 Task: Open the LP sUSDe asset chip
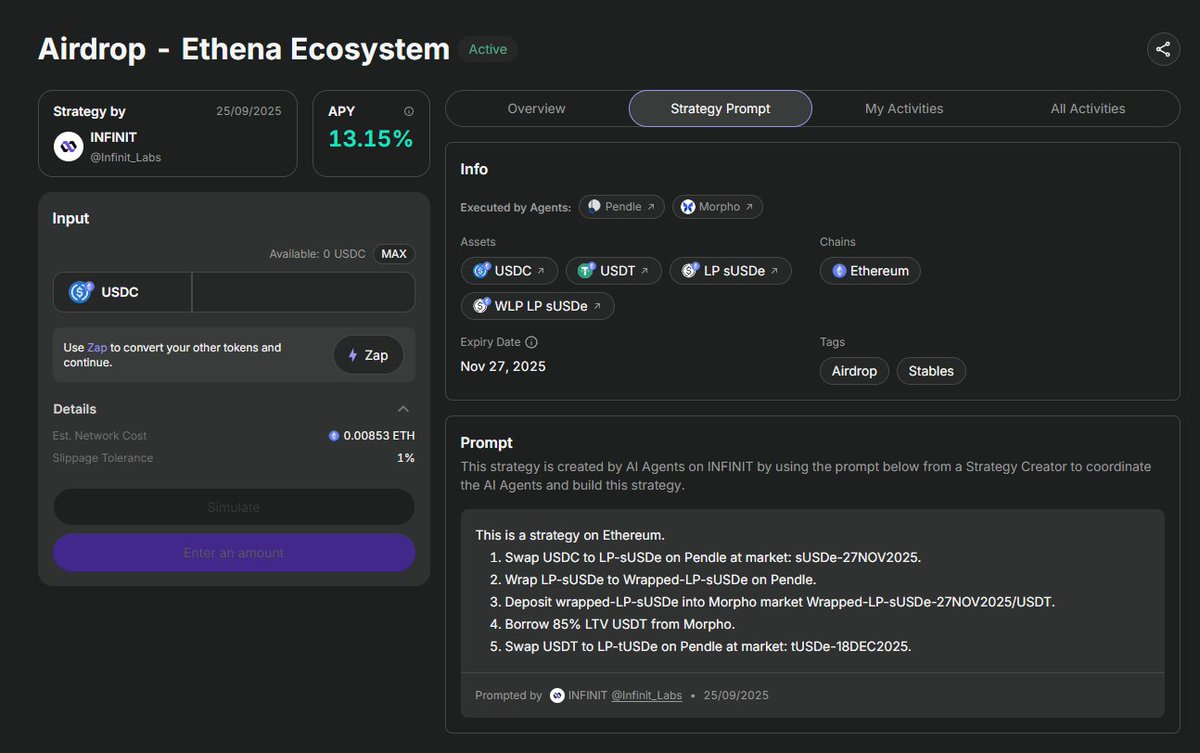tap(731, 271)
